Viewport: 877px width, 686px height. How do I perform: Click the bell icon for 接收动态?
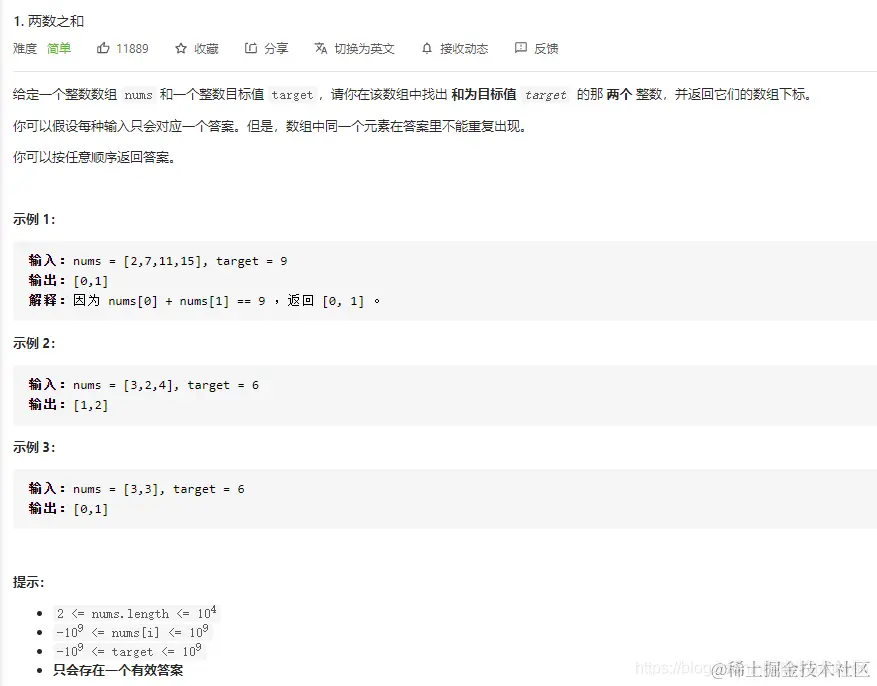click(x=426, y=47)
